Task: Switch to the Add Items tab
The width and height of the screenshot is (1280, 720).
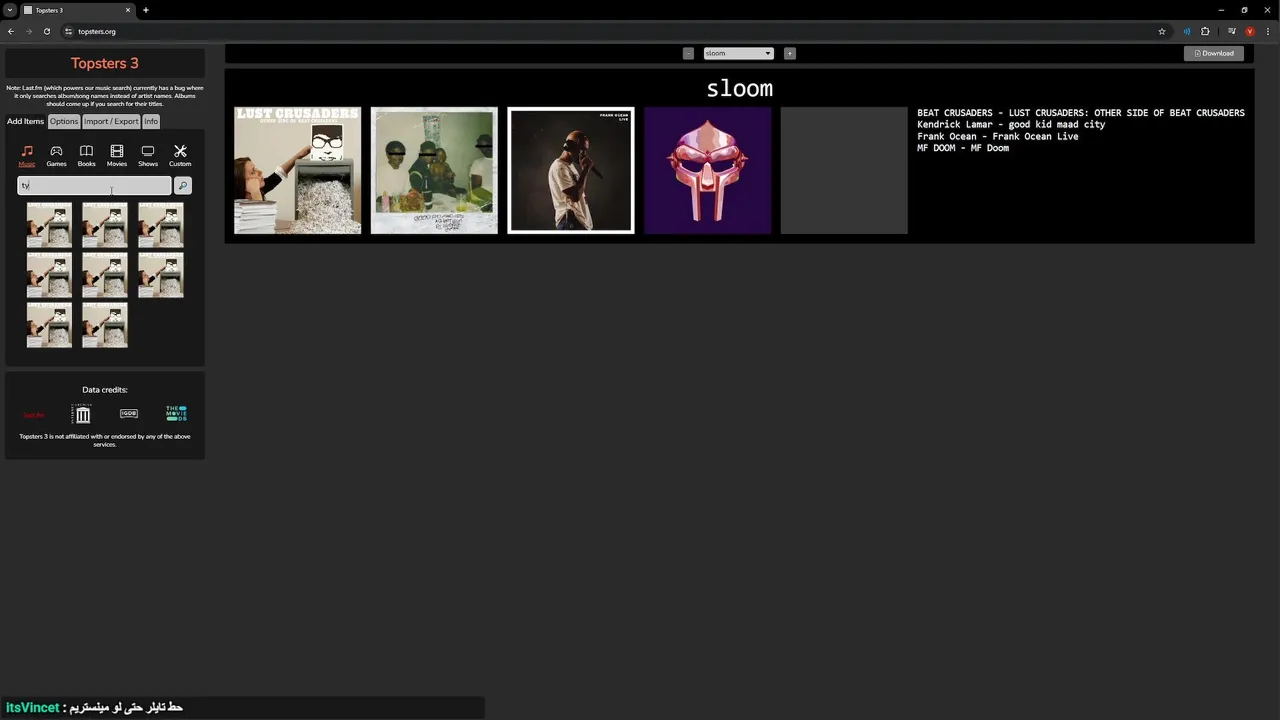Action: [26, 121]
